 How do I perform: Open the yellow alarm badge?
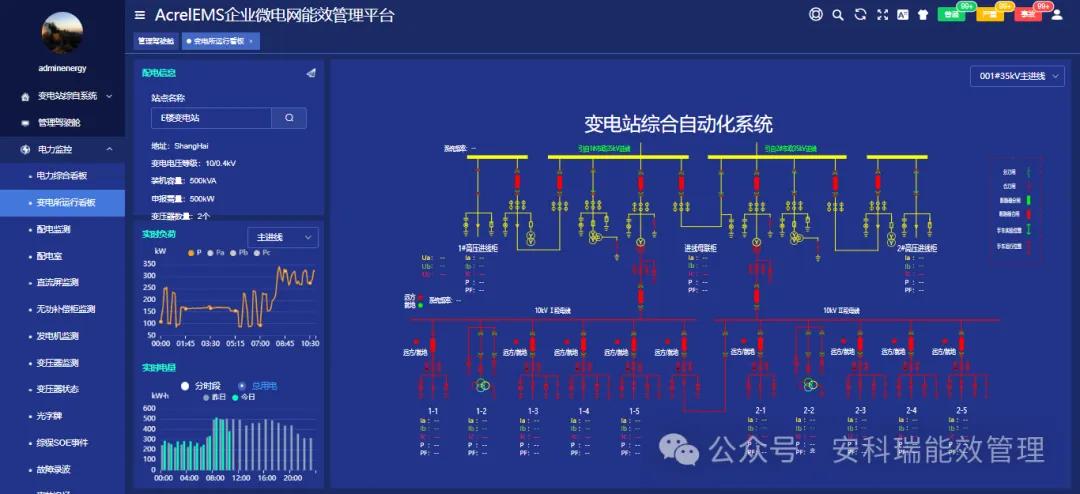click(x=990, y=14)
